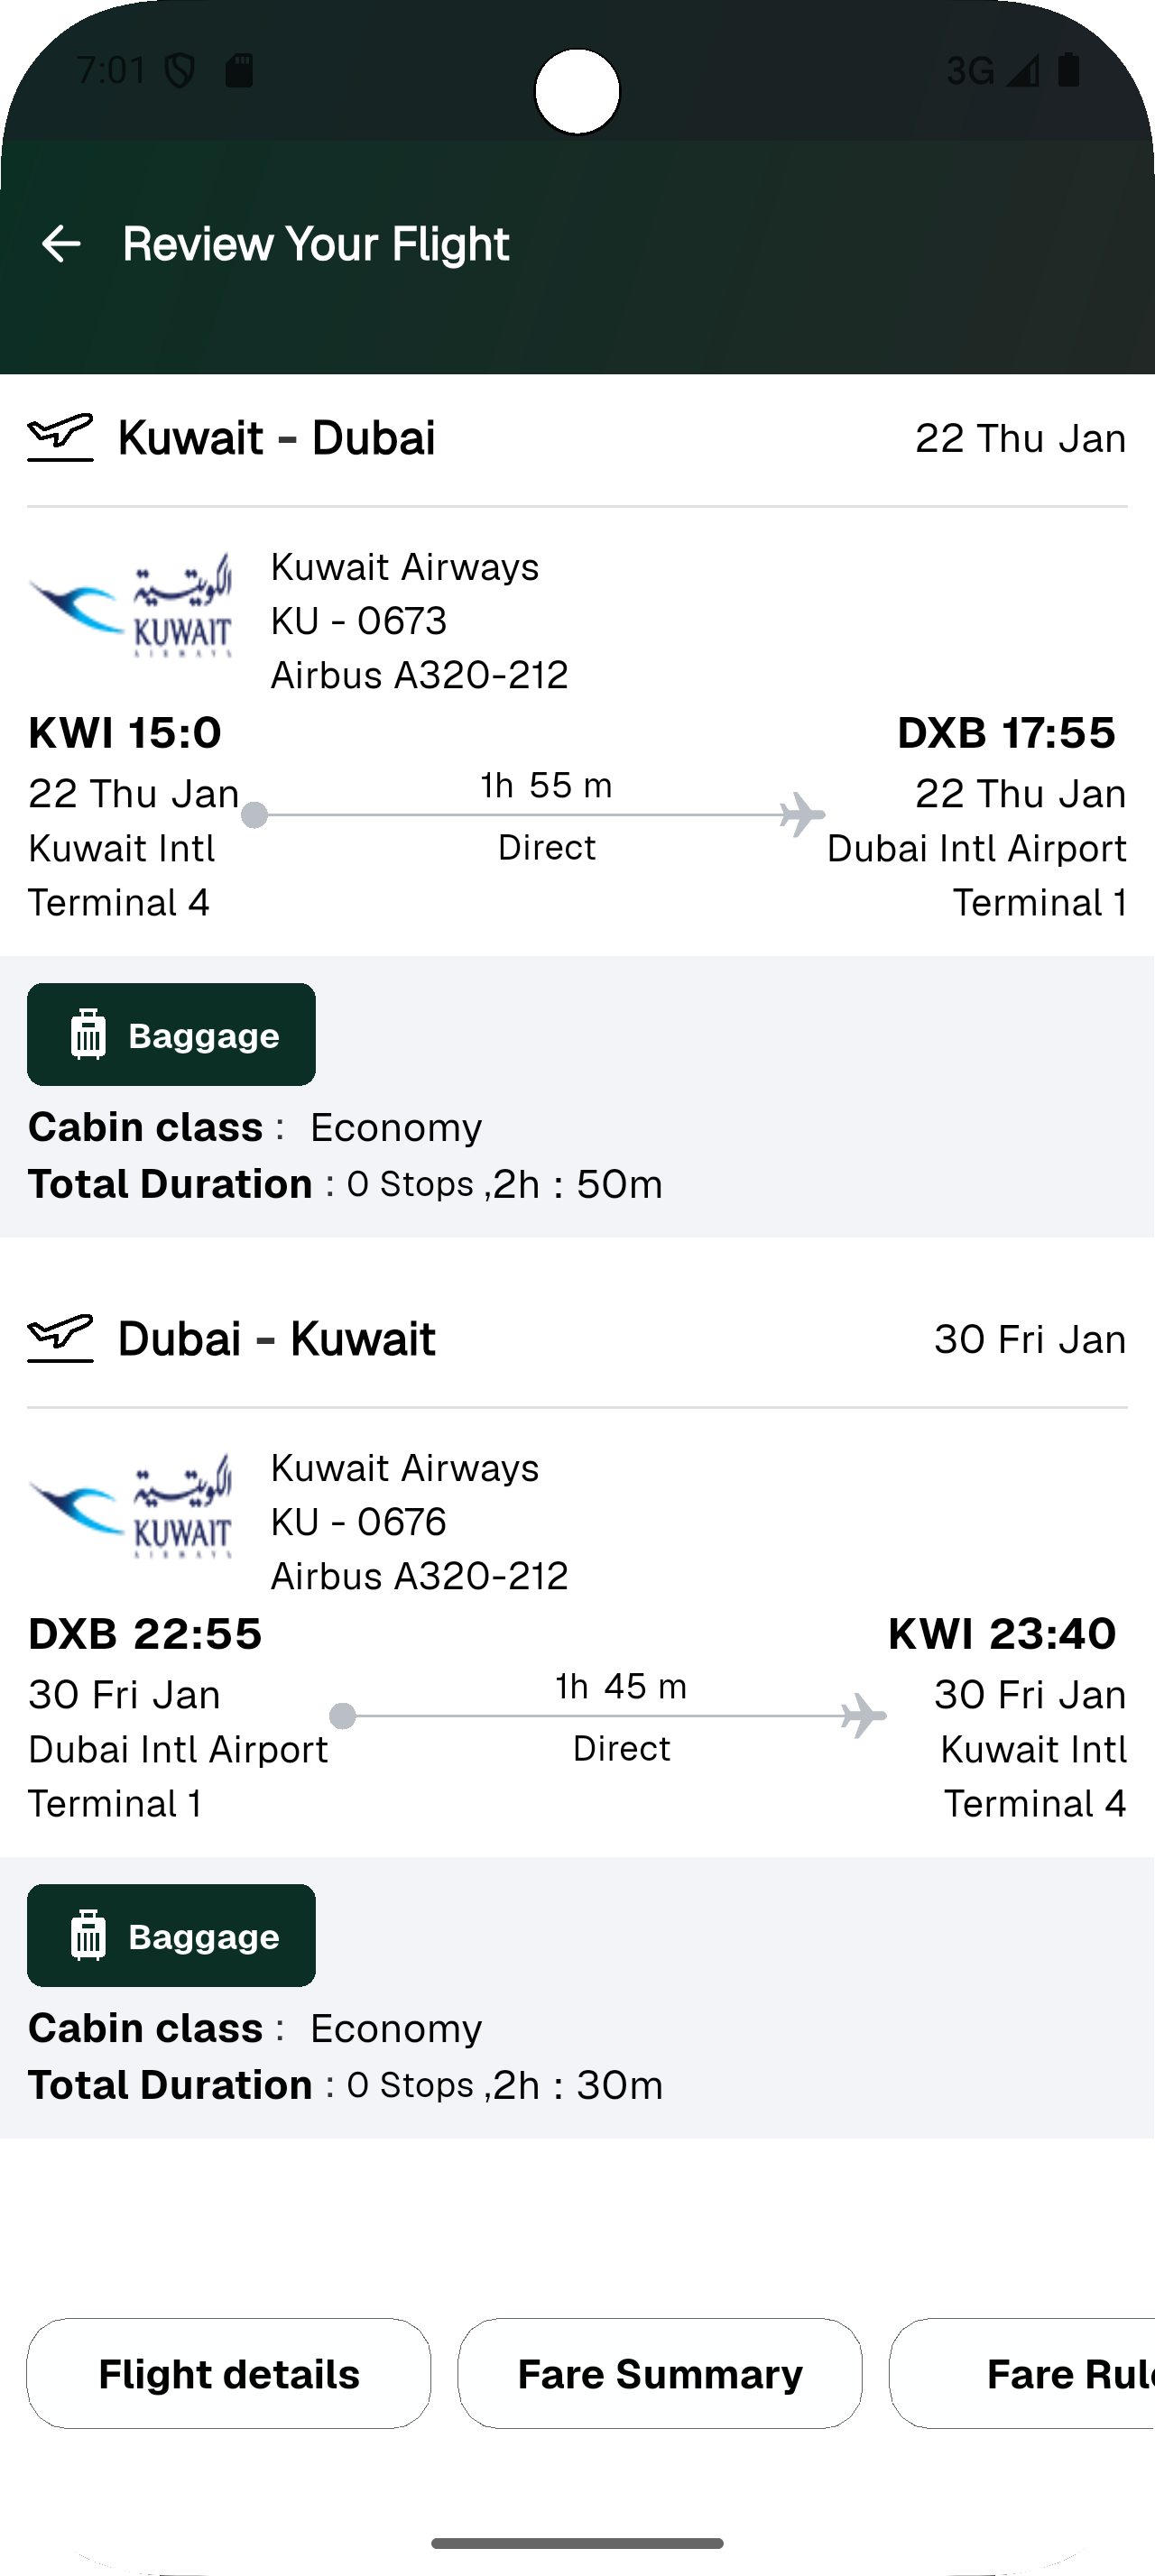Tap the Kuwait - Dubai takeoff plane icon
1155x2576 pixels.
pyautogui.click(x=60, y=437)
